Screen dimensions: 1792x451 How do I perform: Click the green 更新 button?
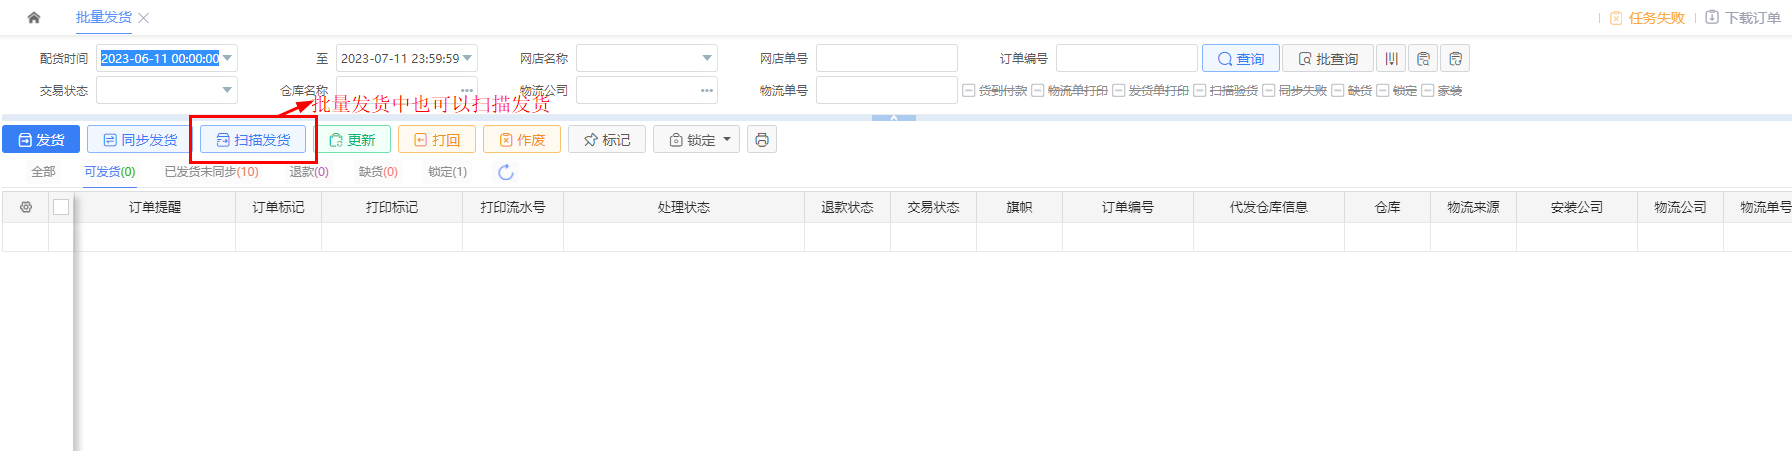[352, 140]
